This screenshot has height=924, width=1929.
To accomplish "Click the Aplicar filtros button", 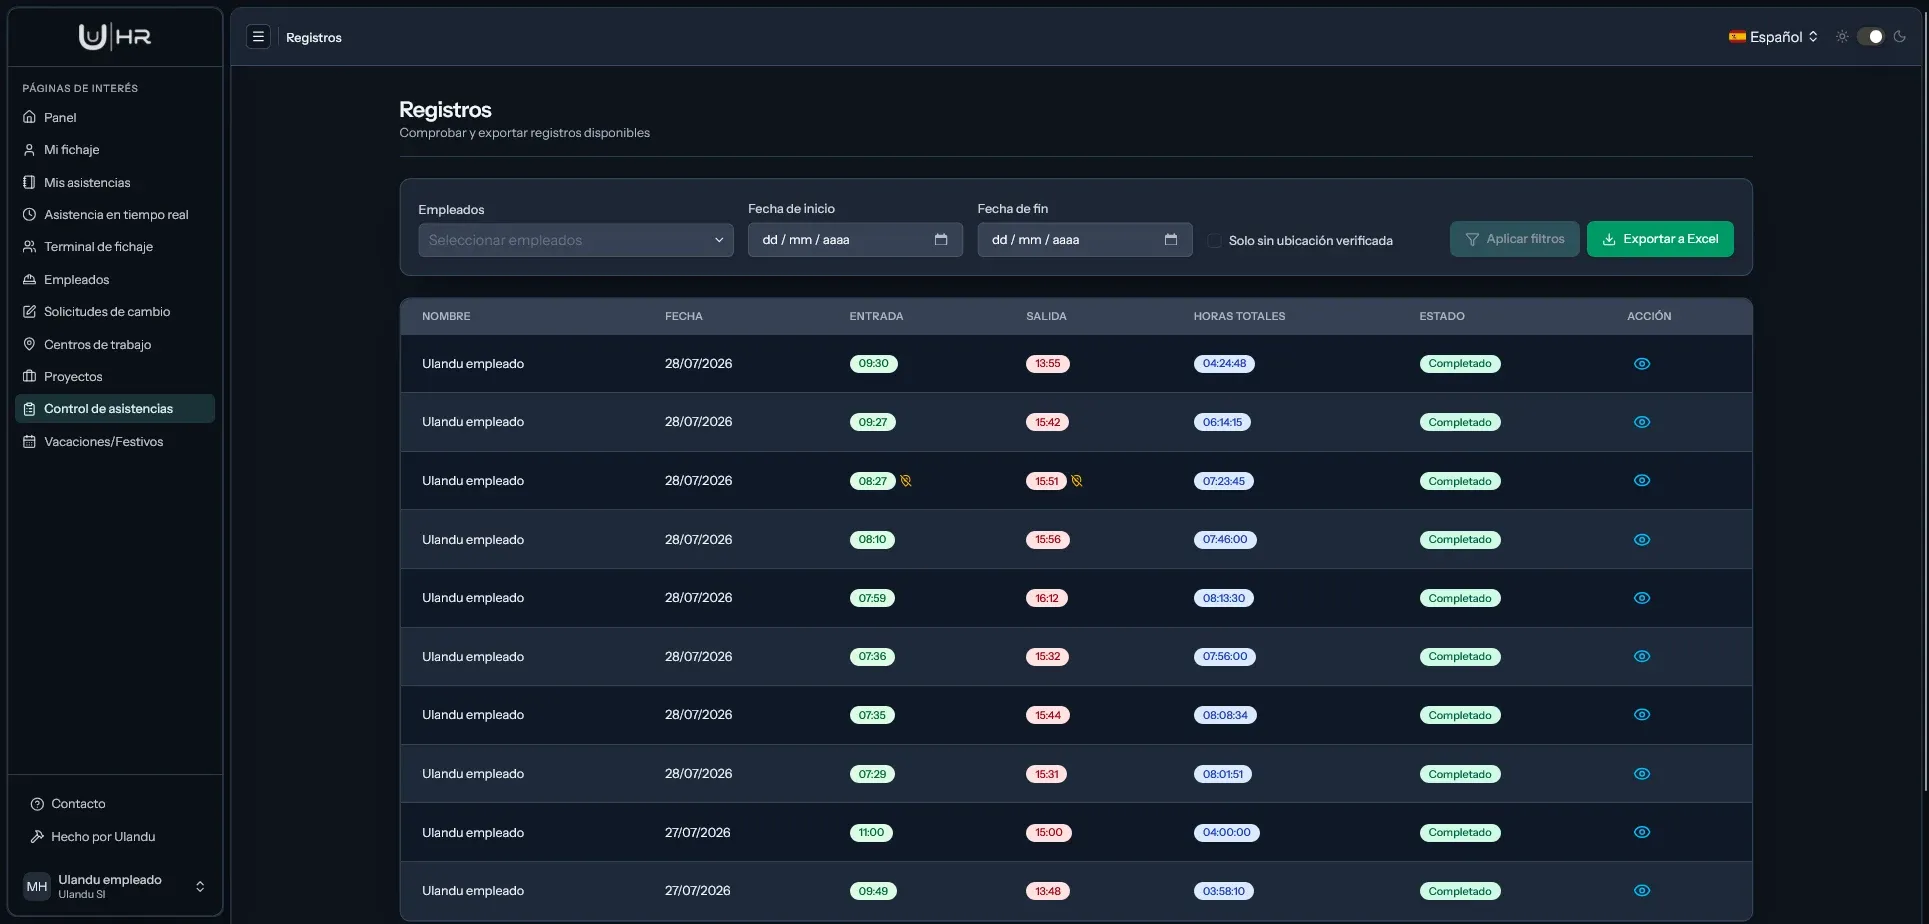I will coord(1515,239).
